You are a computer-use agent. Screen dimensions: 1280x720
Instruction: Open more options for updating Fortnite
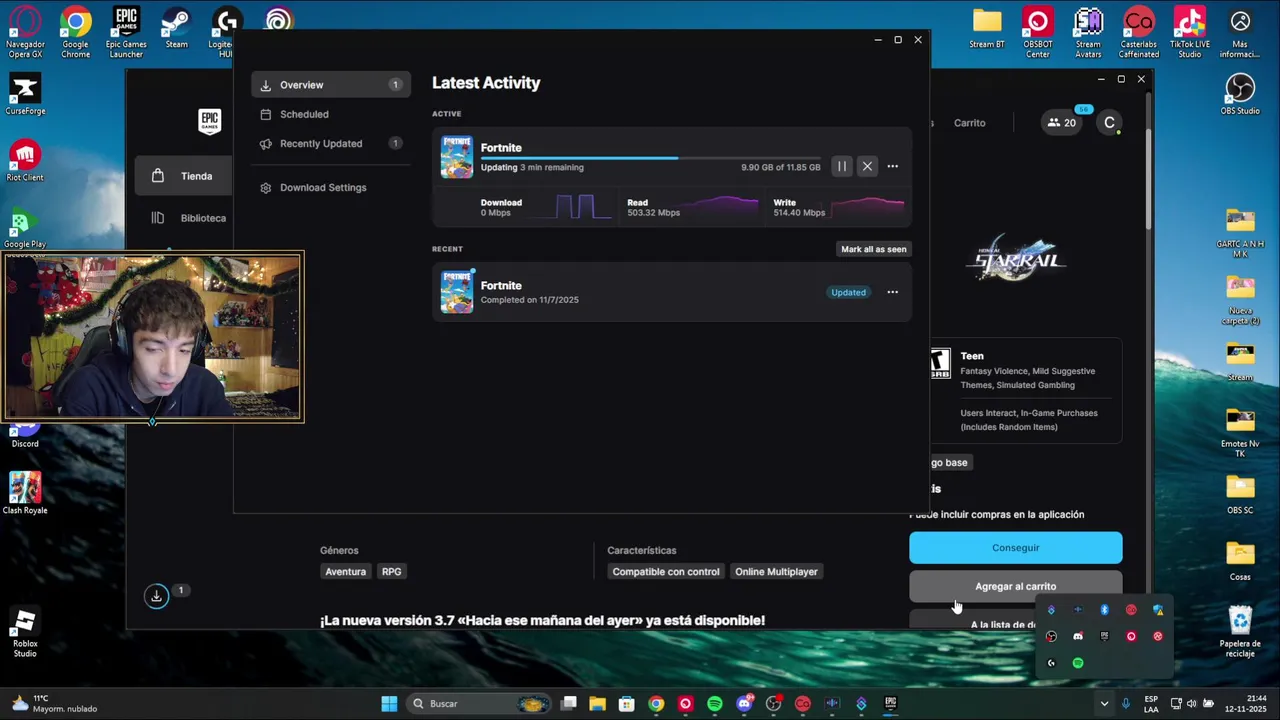pyautogui.click(x=893, y=167)
